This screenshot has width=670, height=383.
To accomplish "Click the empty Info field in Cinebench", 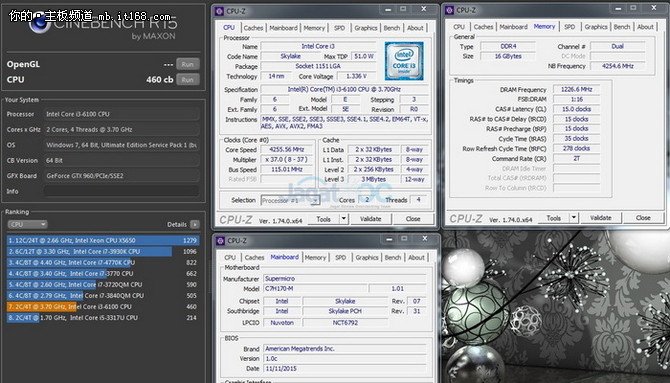I will [x=121, y=191].
